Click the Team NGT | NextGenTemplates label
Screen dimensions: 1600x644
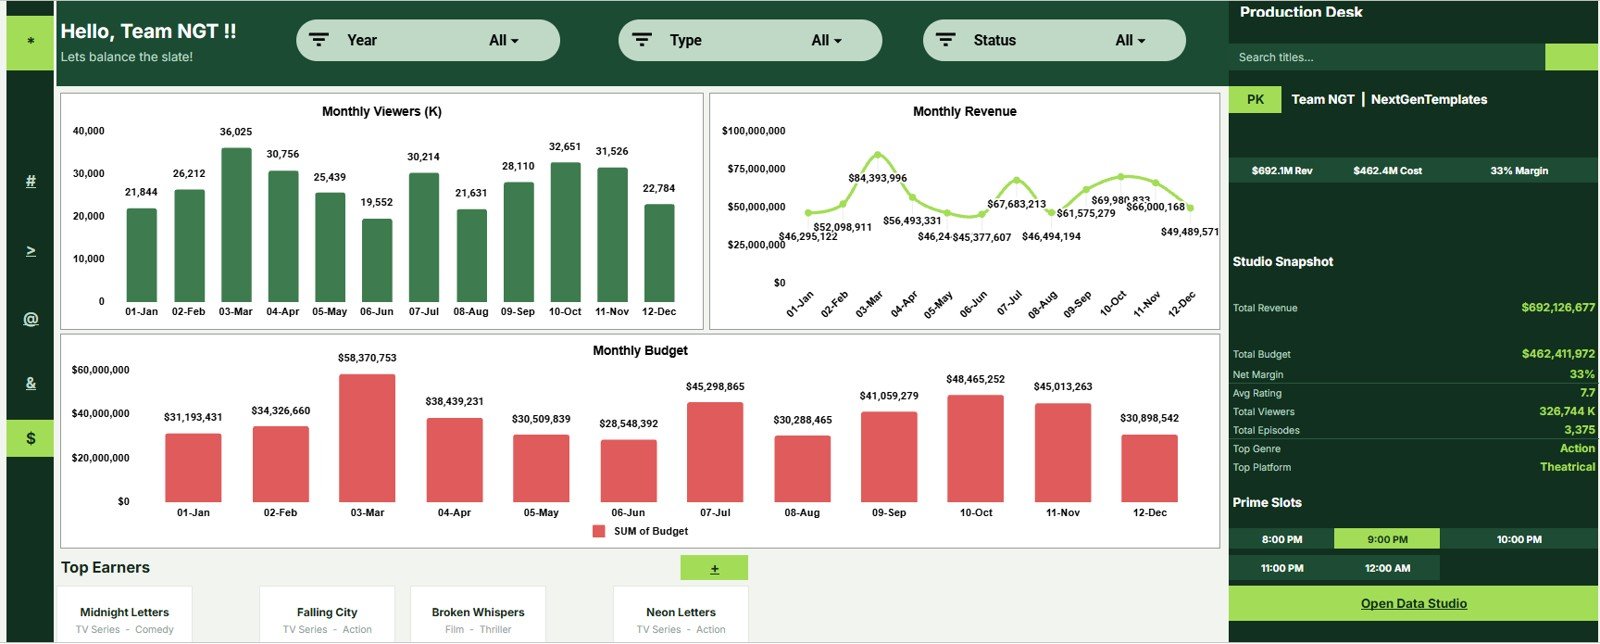click(1389, 99)
